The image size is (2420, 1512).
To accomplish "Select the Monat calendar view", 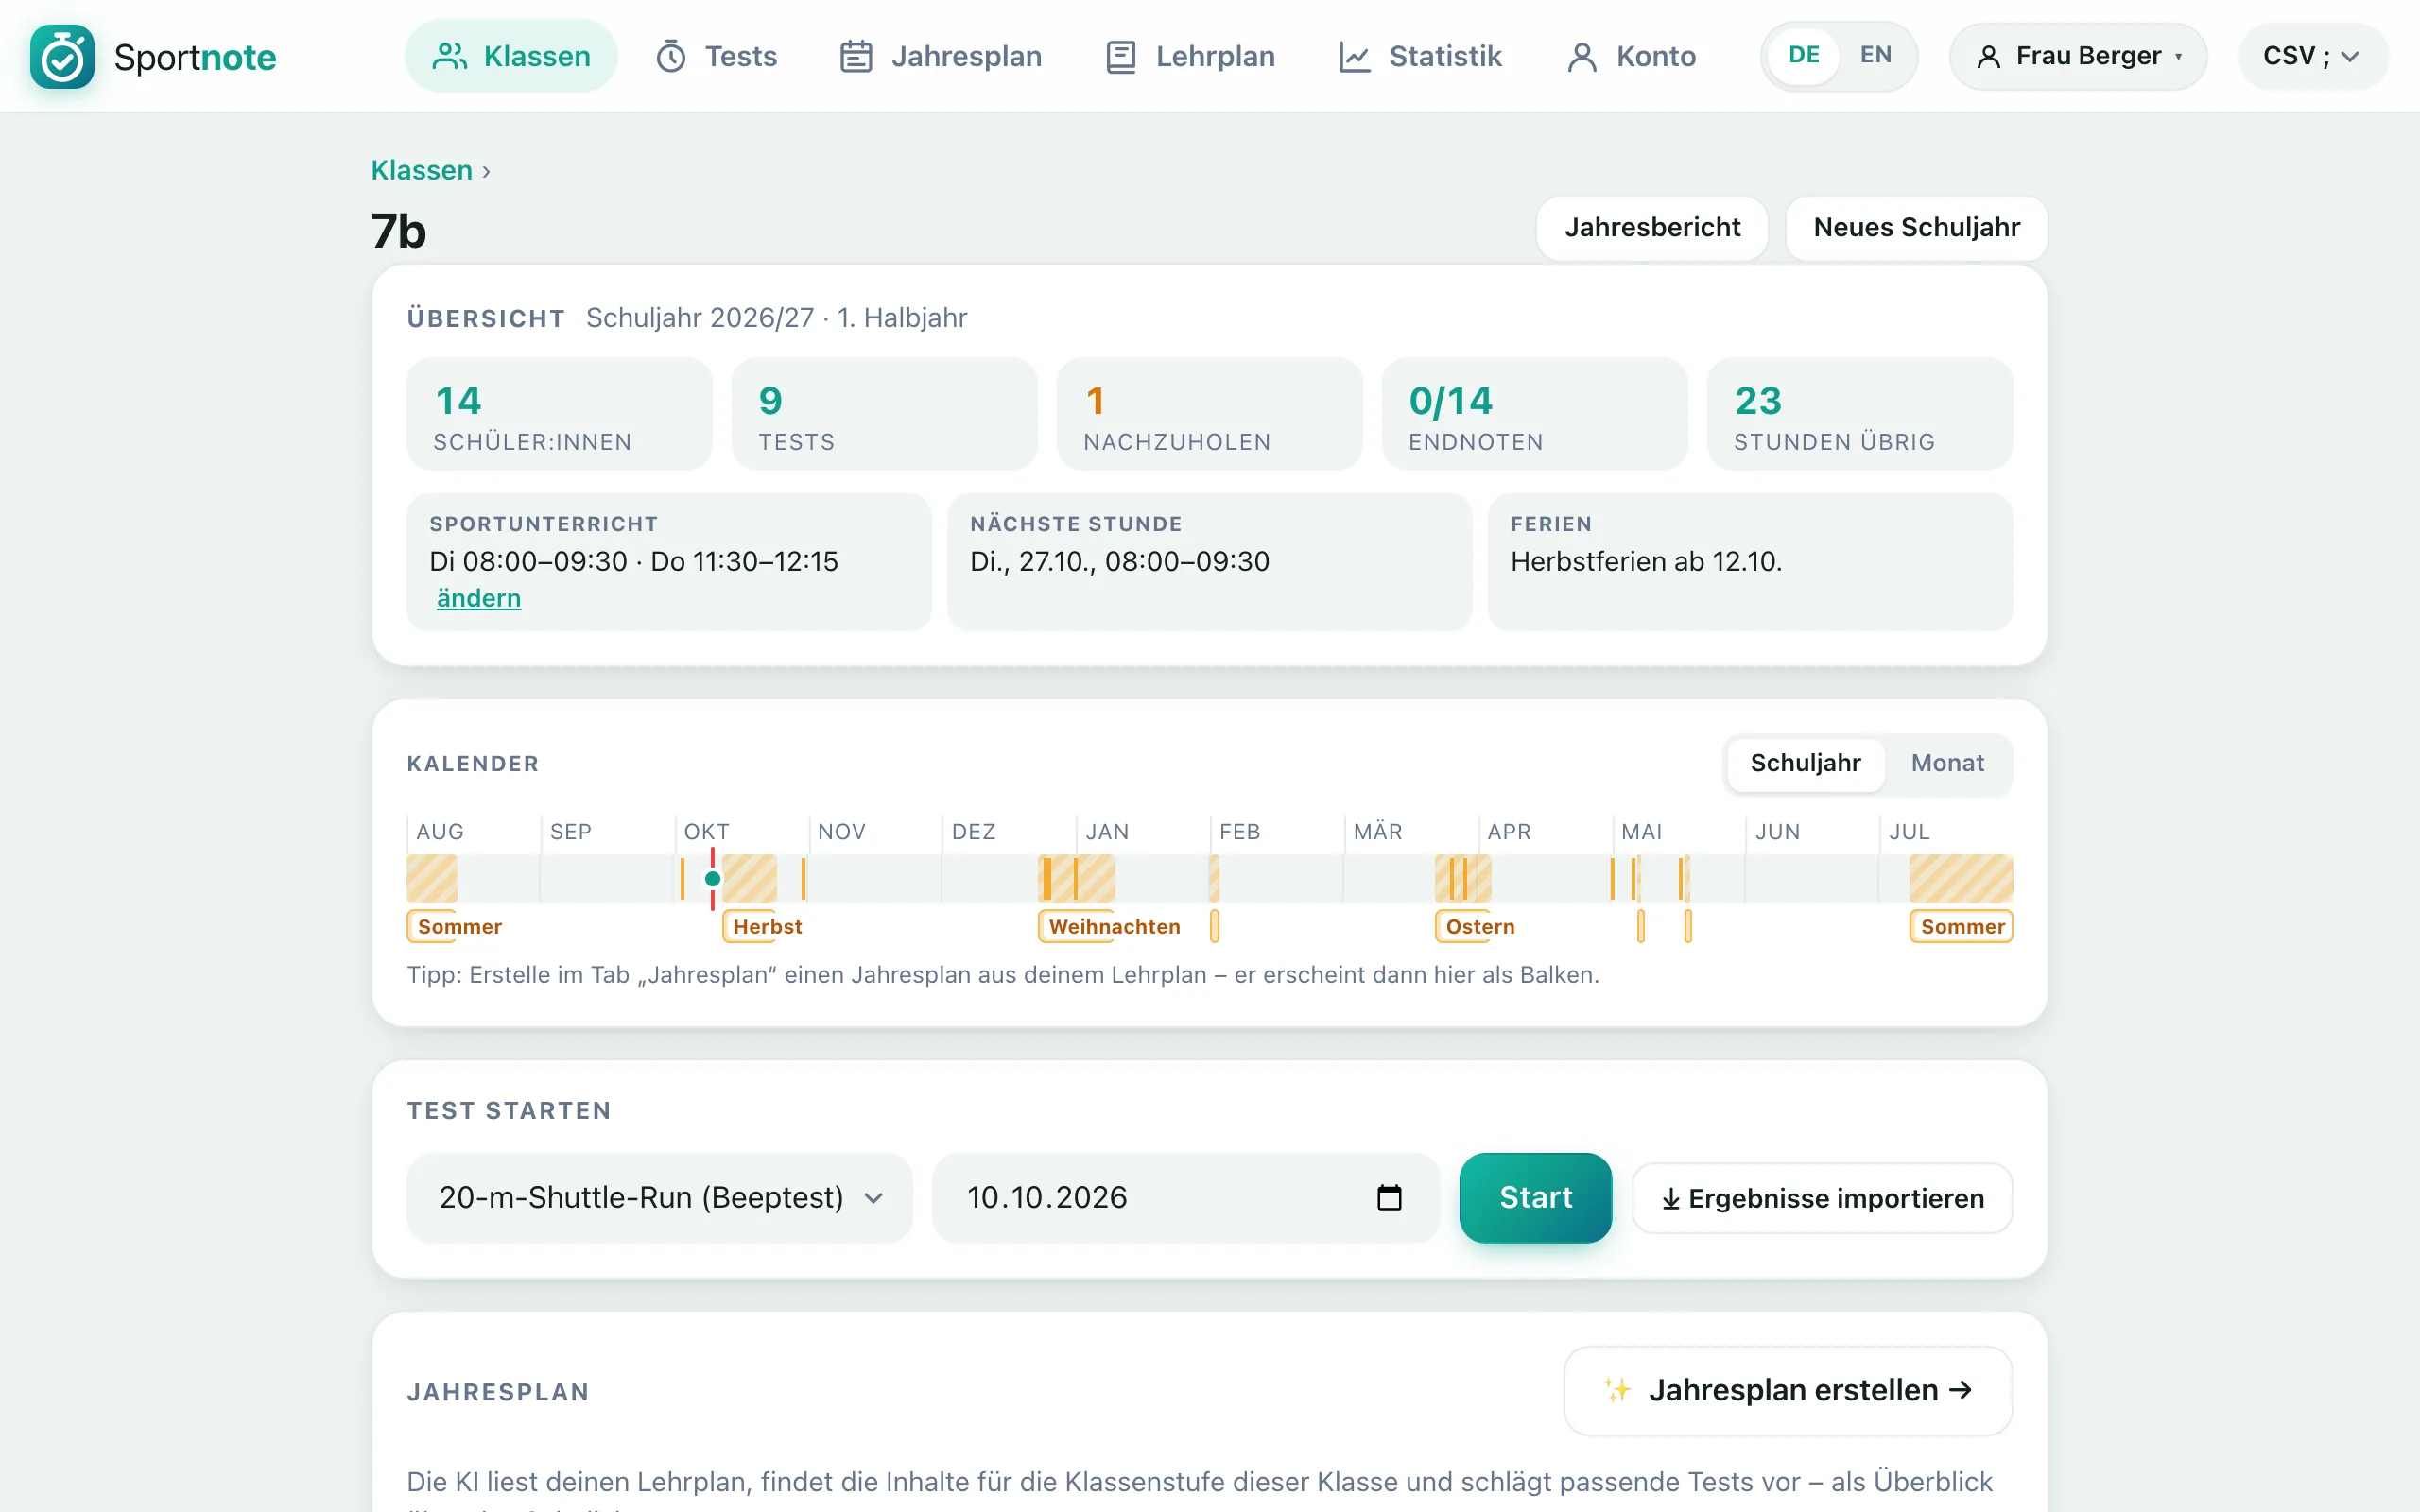I will tap(1947, 763).
